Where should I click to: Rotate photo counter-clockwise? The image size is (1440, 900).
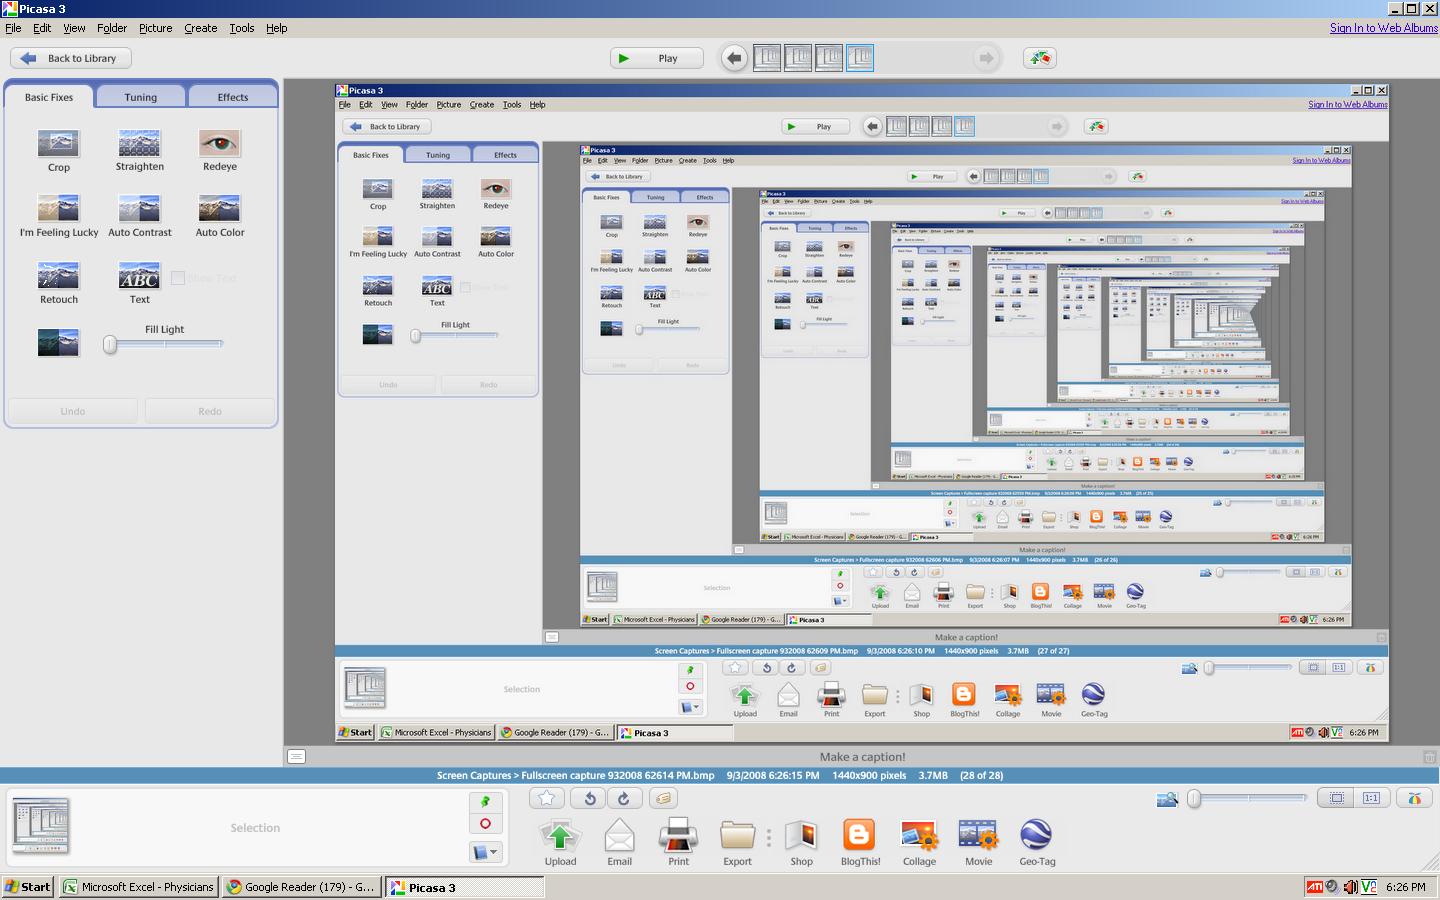pyautogui.click(x=589, y=798)
